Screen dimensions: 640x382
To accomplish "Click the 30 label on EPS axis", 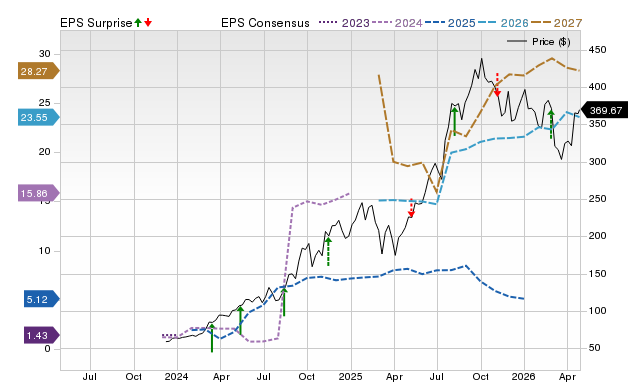I will pos(44,54).
